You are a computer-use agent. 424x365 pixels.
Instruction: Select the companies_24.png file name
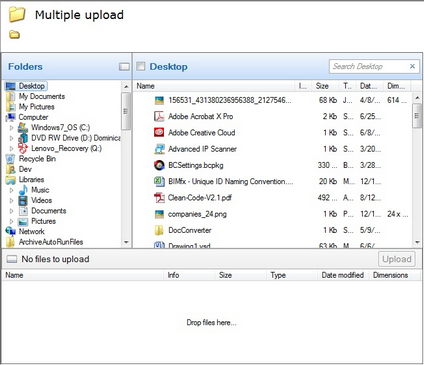coord(197,214)
